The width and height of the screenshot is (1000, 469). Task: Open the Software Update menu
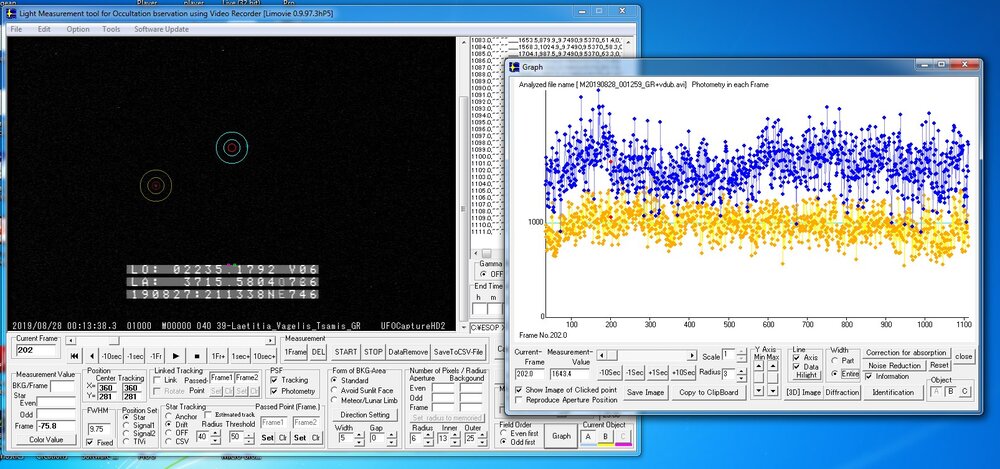click(161, 29)
